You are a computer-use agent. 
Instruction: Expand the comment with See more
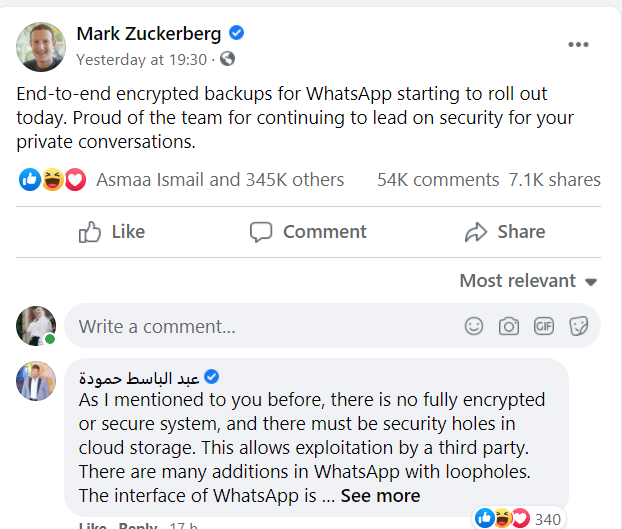(380, 496)
